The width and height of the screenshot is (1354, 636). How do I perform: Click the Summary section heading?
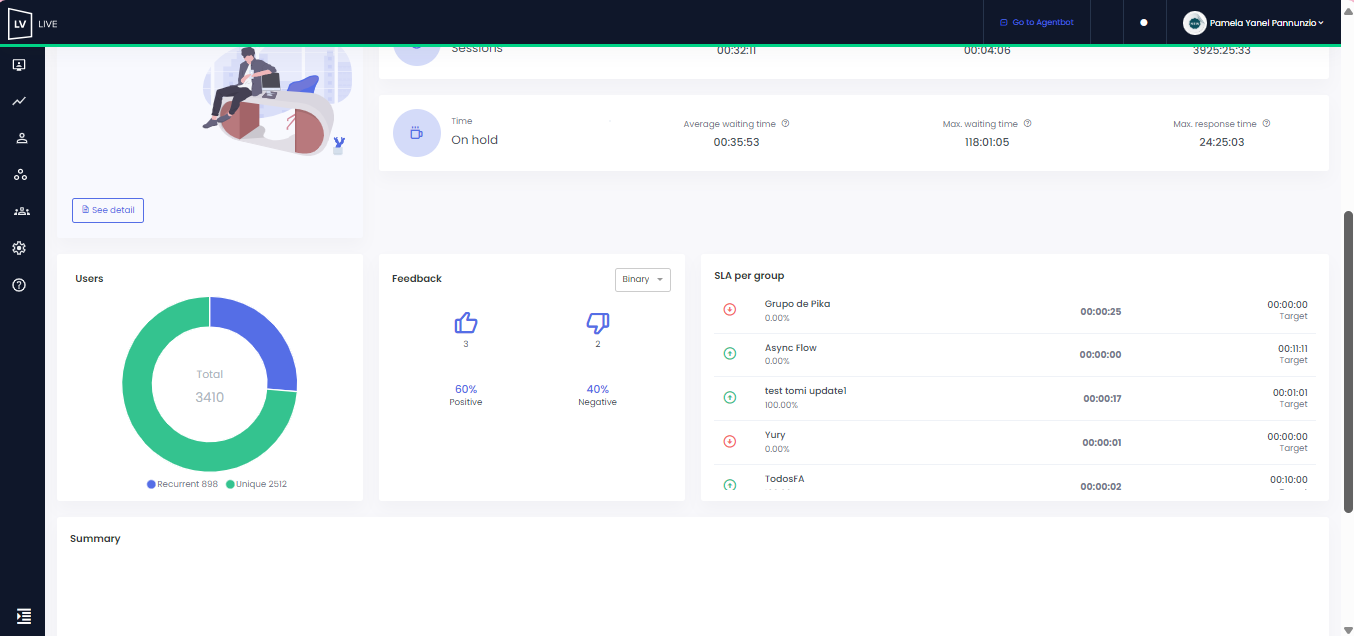[x=95, y=538]
